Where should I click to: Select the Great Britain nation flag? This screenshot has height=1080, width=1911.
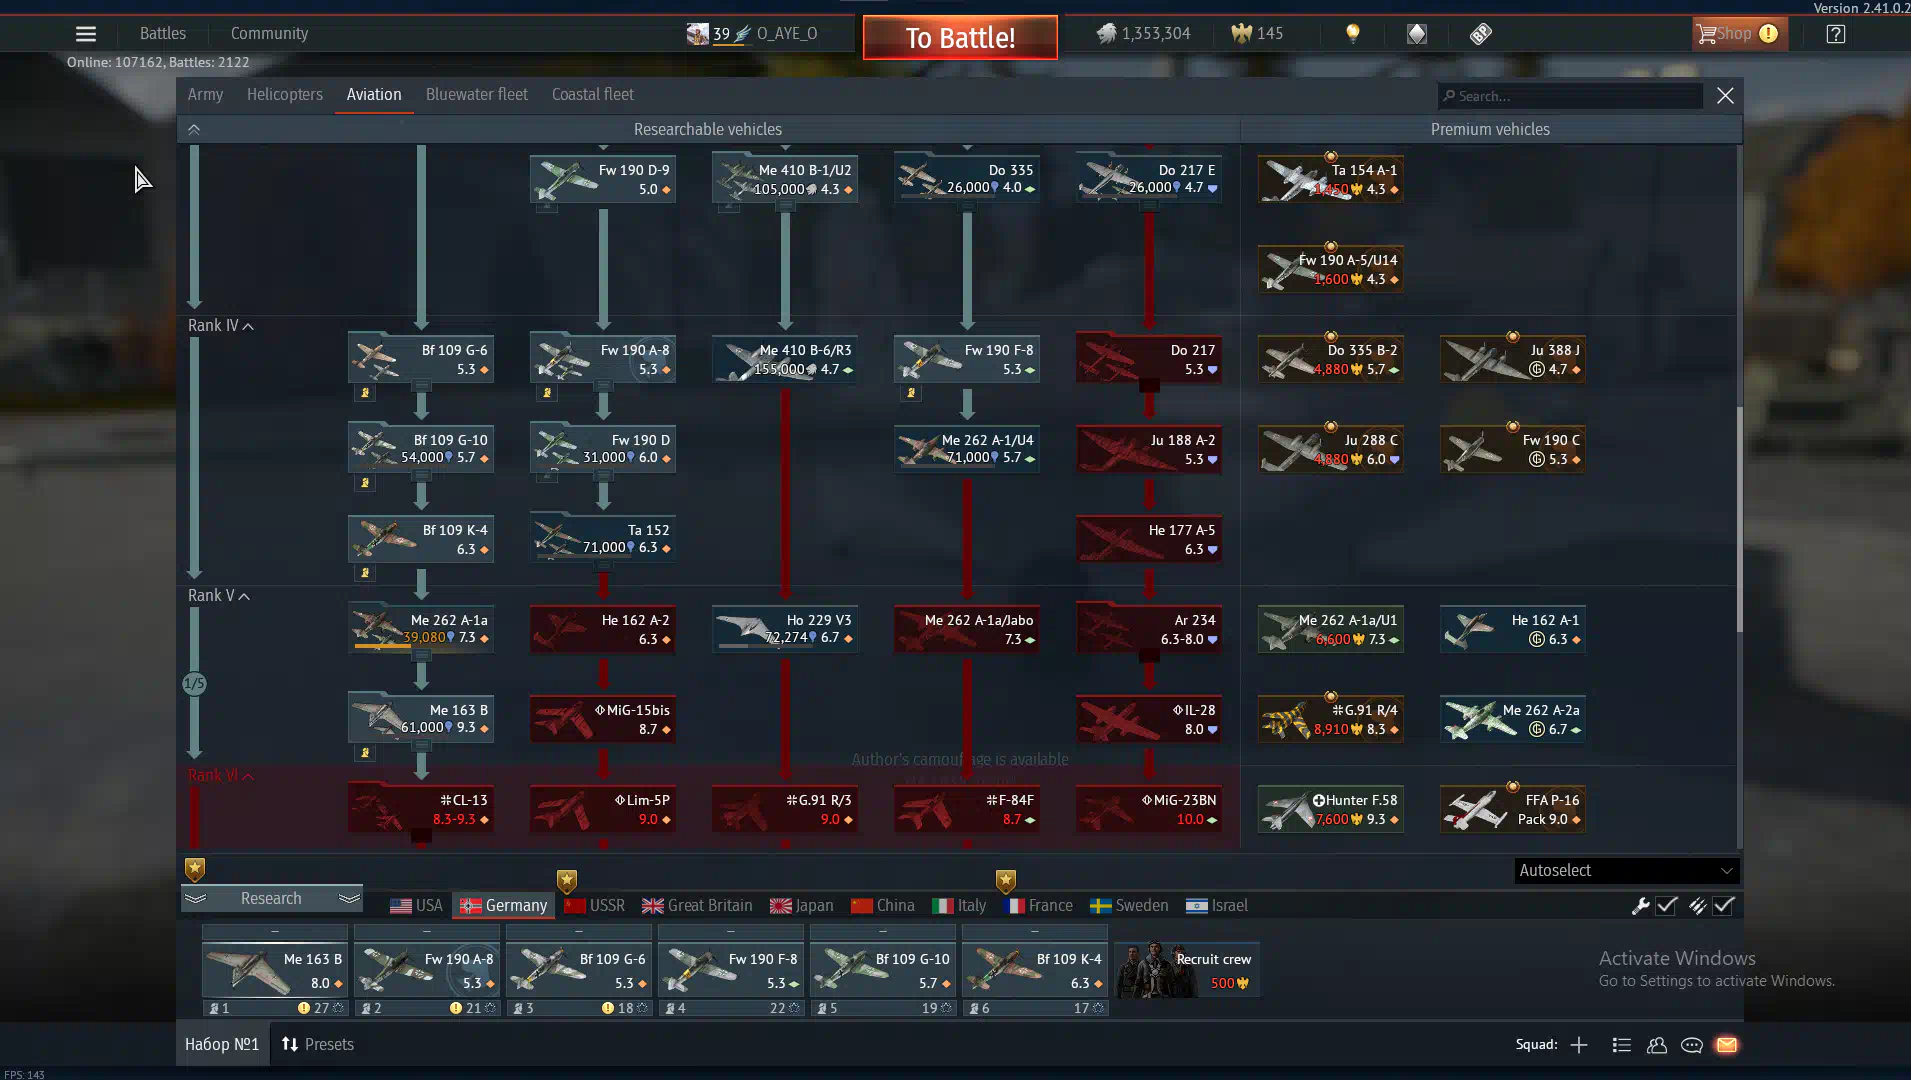tap(698, 906)
